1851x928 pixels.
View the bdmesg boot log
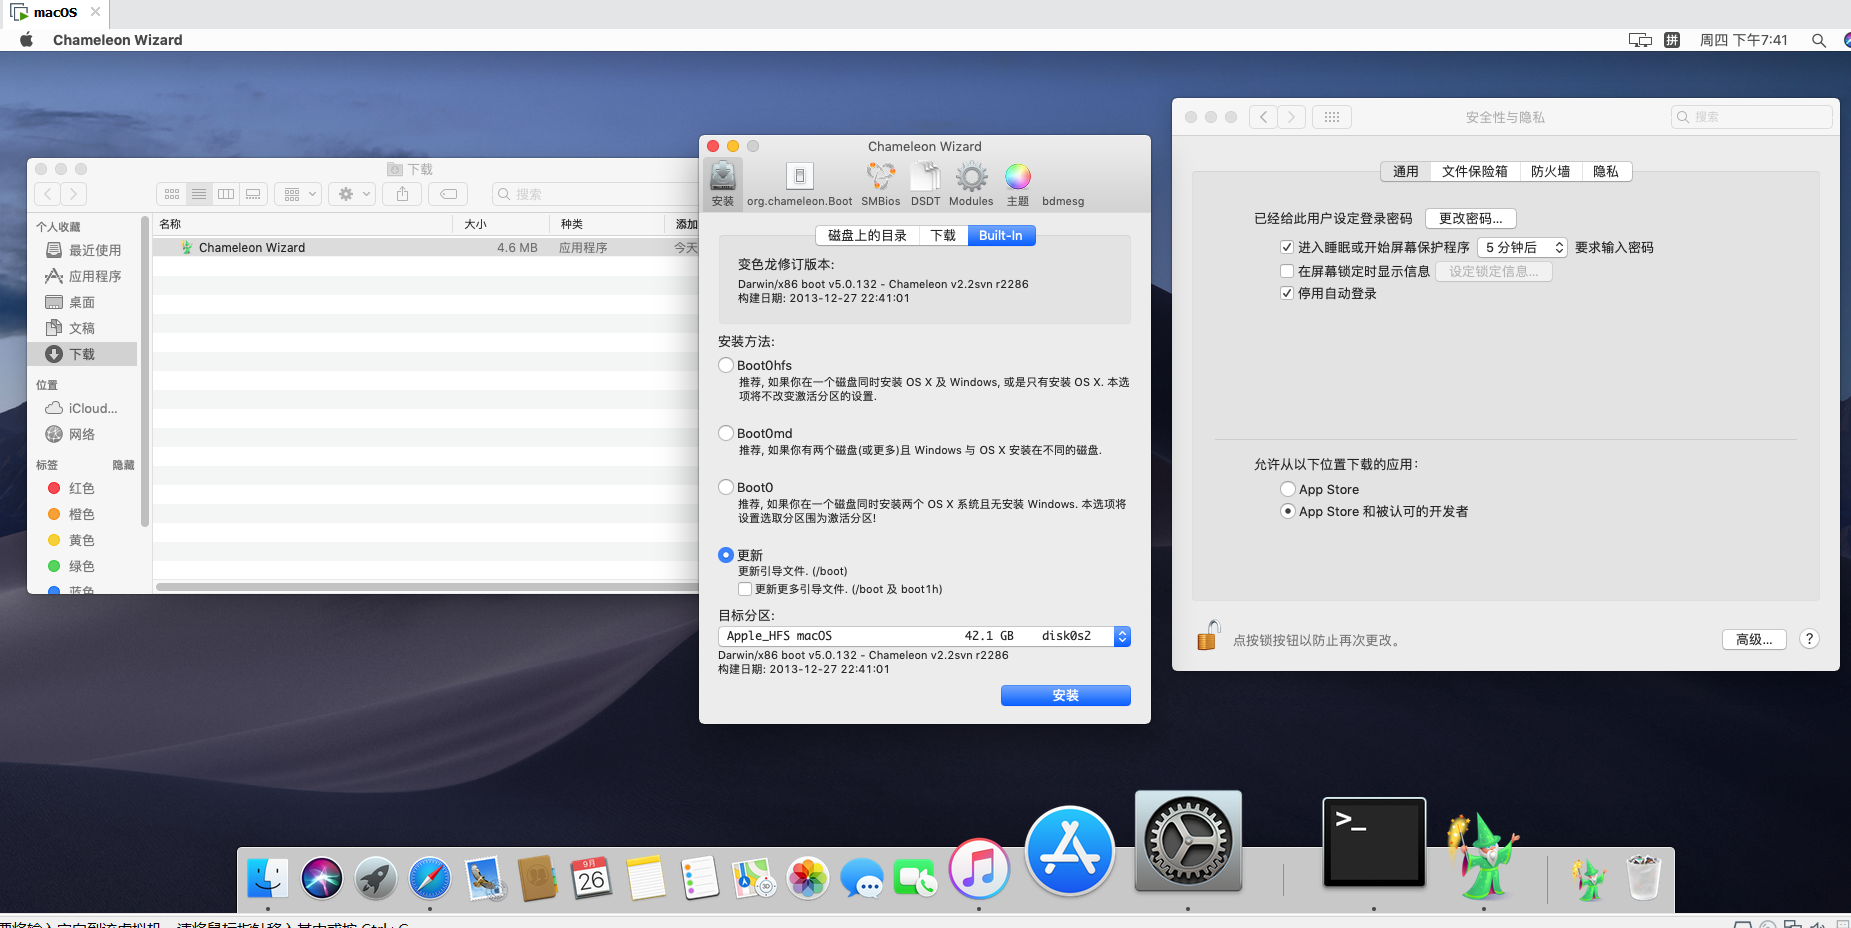tap(1062, 183)
